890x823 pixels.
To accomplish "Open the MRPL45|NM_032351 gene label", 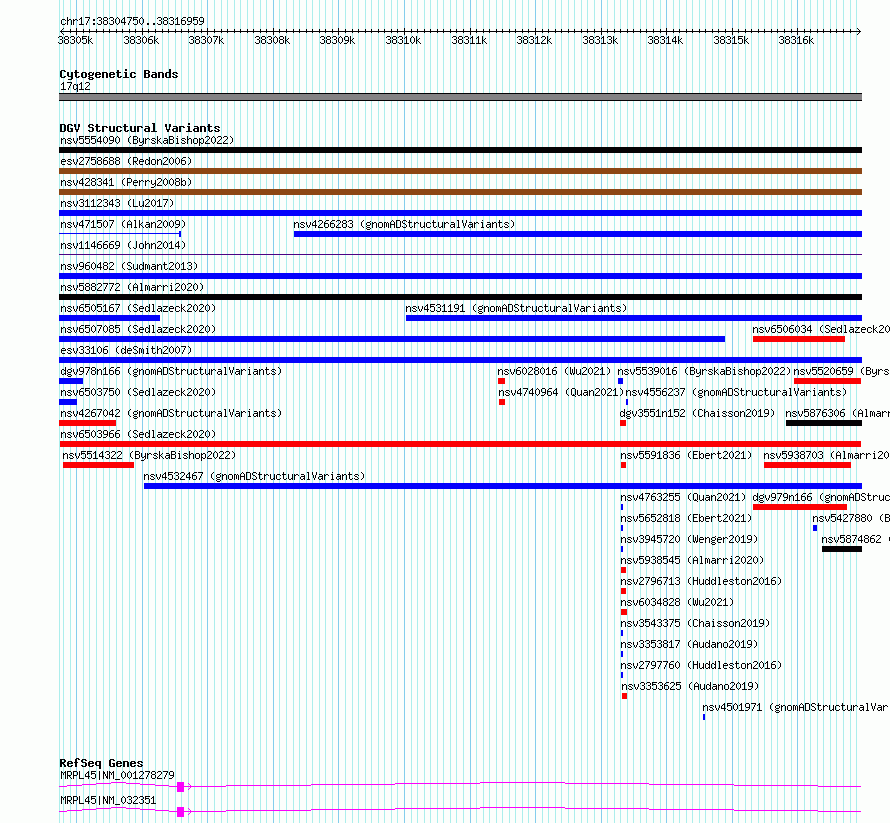I will (108, 800).
